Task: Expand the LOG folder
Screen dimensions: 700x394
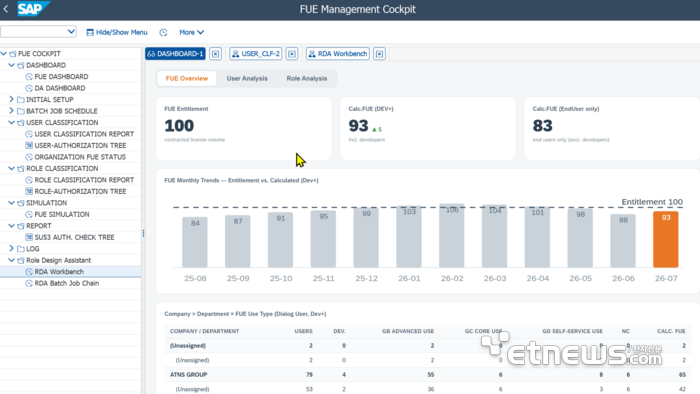Action: [12, 249]
